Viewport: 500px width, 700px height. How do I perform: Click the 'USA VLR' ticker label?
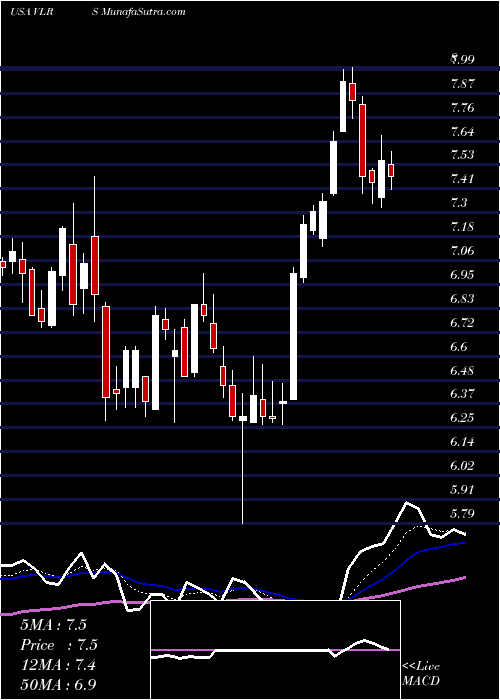tap(31, 12)
